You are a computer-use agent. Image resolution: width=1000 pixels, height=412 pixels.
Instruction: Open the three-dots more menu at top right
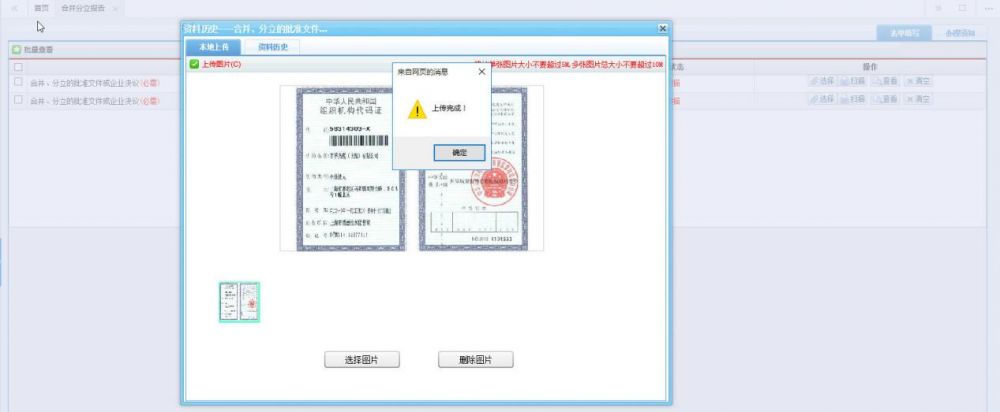(986, 8)
